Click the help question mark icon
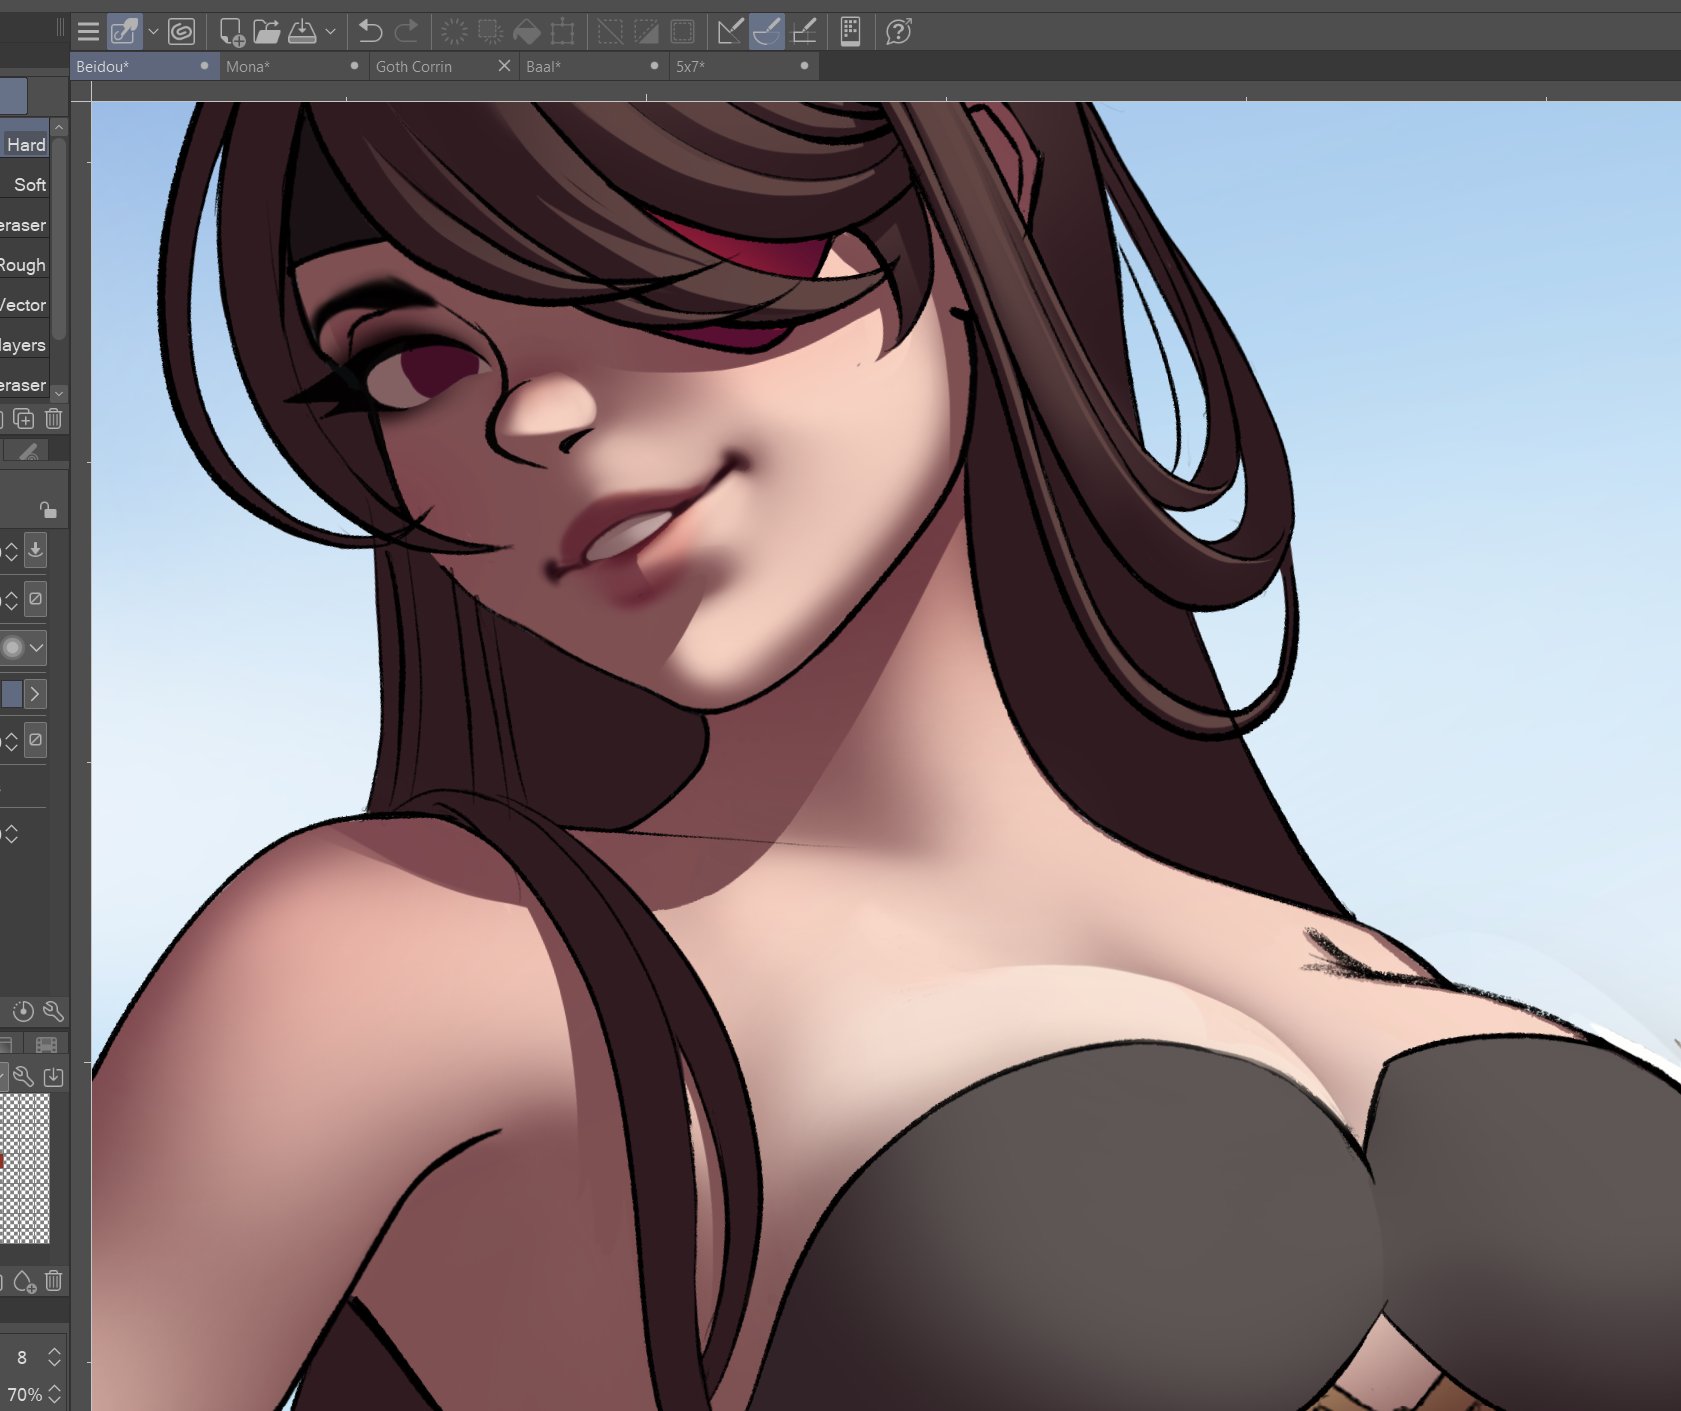1681x1411 pixels. tap(897, 31)
